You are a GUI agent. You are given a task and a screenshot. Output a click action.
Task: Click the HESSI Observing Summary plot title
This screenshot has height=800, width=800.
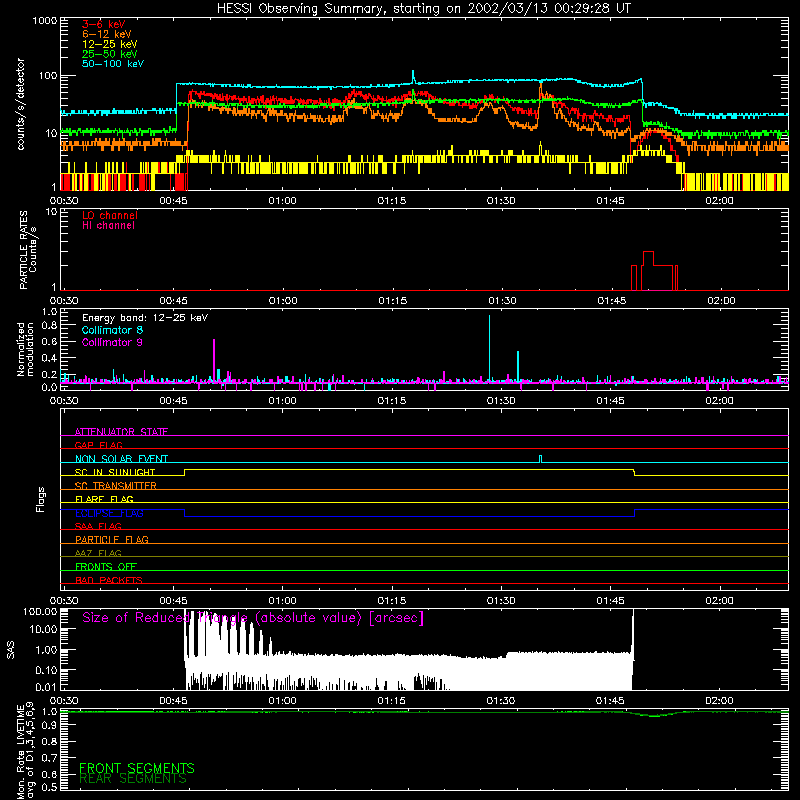(x=423, y=8)
